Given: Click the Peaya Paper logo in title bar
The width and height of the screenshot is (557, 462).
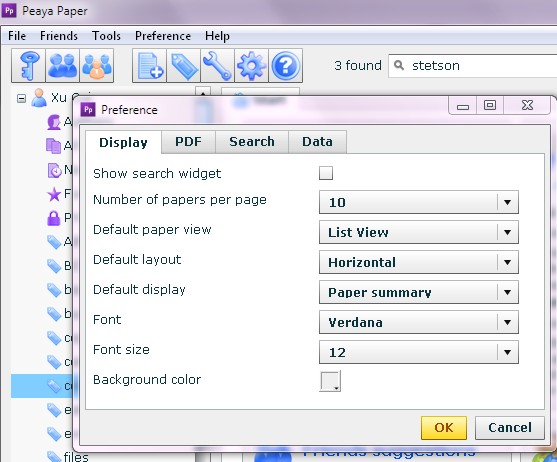Looking at the screenshot, I should 9,10.
